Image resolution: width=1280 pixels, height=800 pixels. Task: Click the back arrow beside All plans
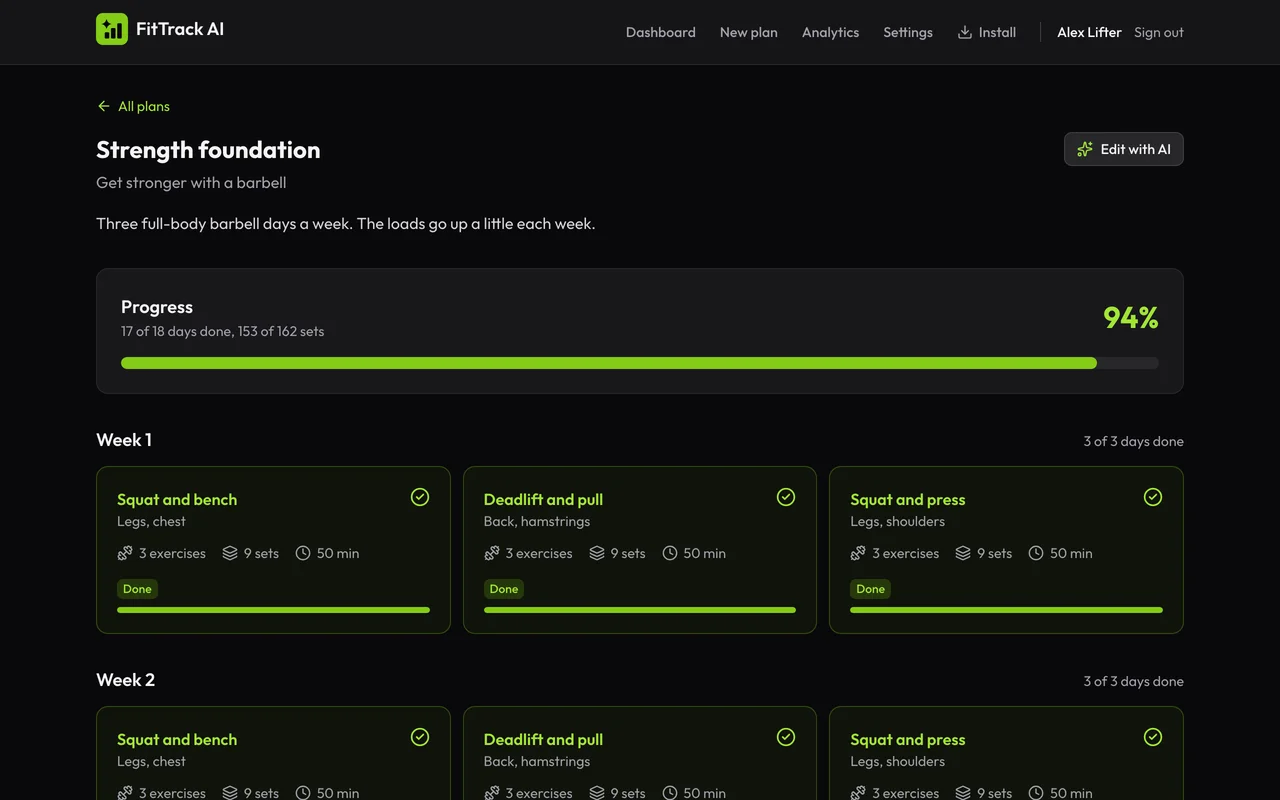click(x=104, y=106)
